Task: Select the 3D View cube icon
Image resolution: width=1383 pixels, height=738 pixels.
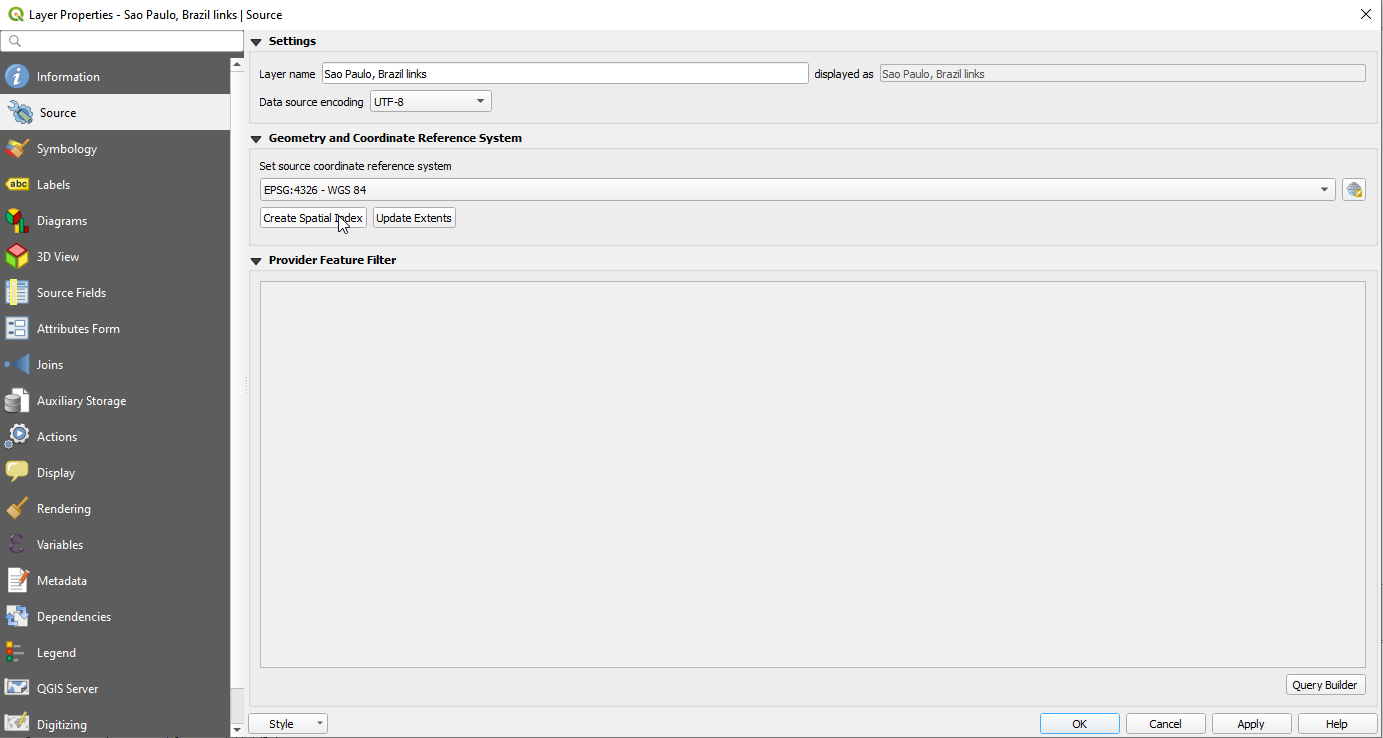Action: 17,257
